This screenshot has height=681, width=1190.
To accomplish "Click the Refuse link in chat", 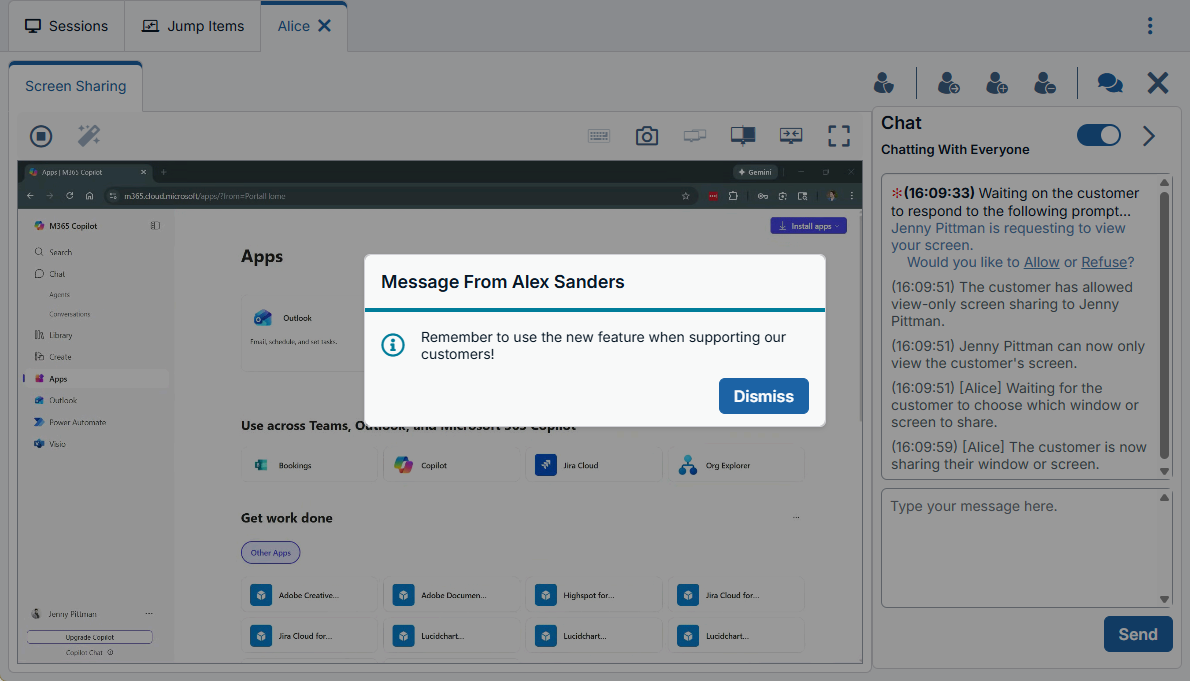I will click(1103, 262).
